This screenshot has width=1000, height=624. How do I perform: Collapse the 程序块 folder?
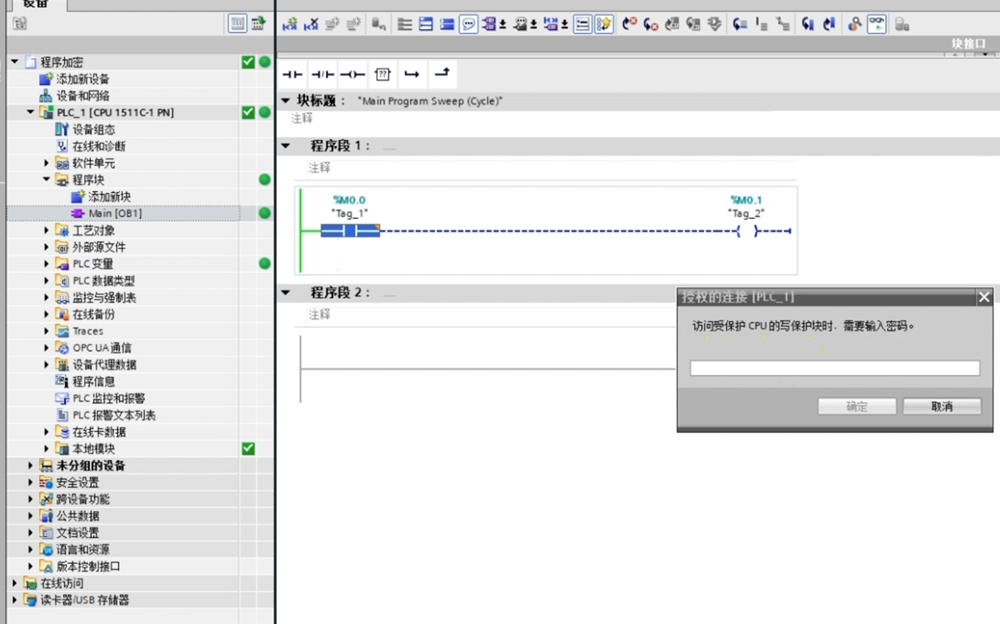(46, 180)
